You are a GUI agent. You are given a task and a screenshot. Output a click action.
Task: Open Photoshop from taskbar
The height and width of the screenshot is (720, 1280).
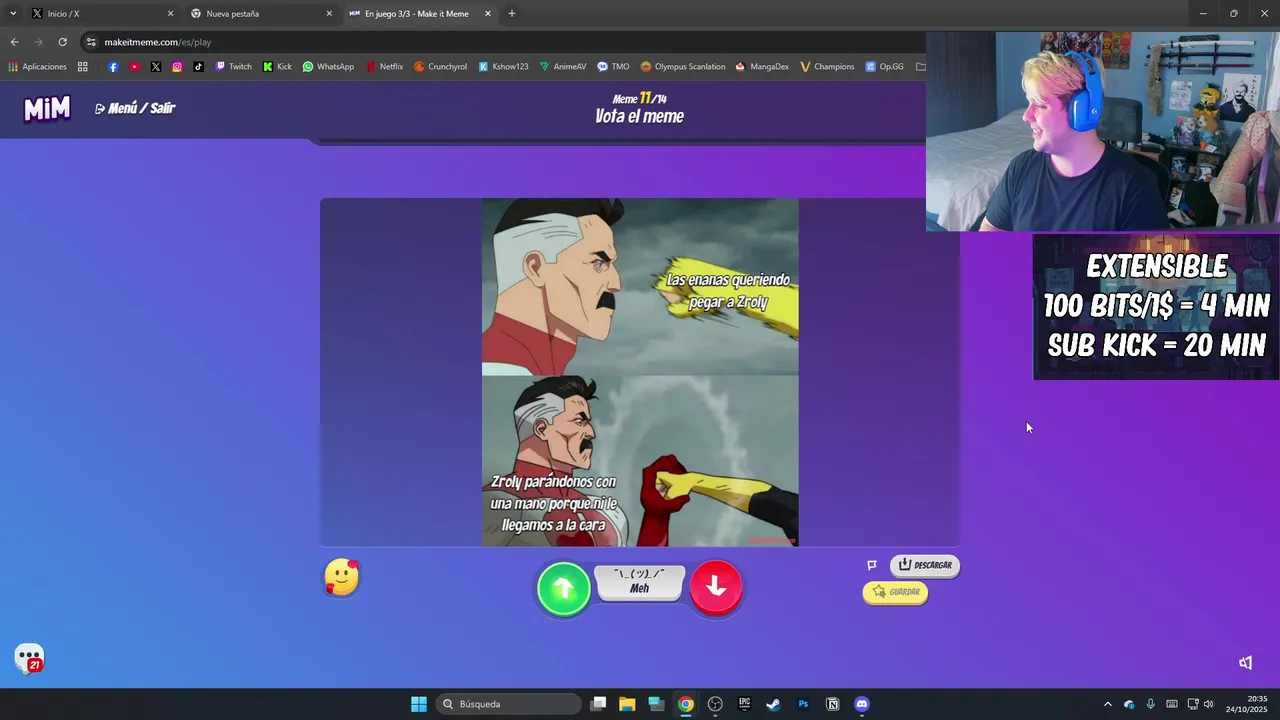click(x=803, y=704)
